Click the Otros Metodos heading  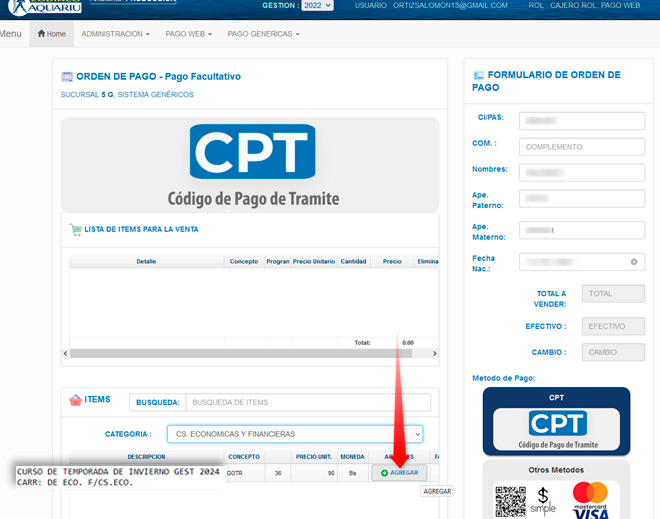click(556, 470)
